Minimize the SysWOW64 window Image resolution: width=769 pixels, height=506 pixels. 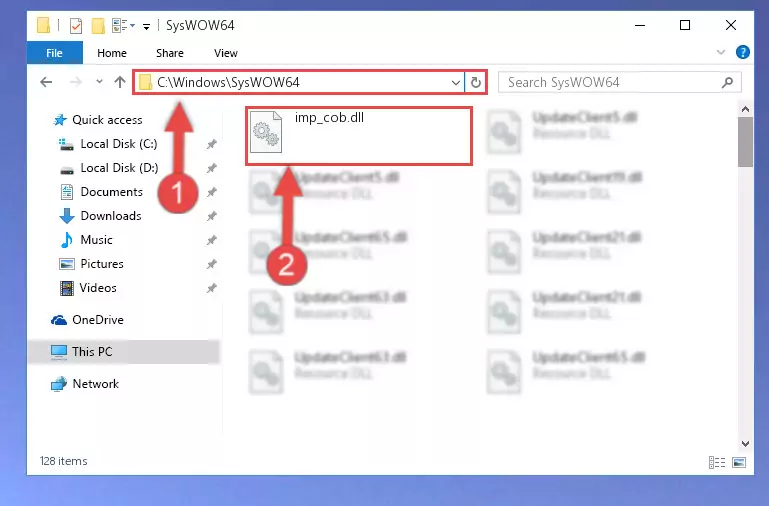640,25
